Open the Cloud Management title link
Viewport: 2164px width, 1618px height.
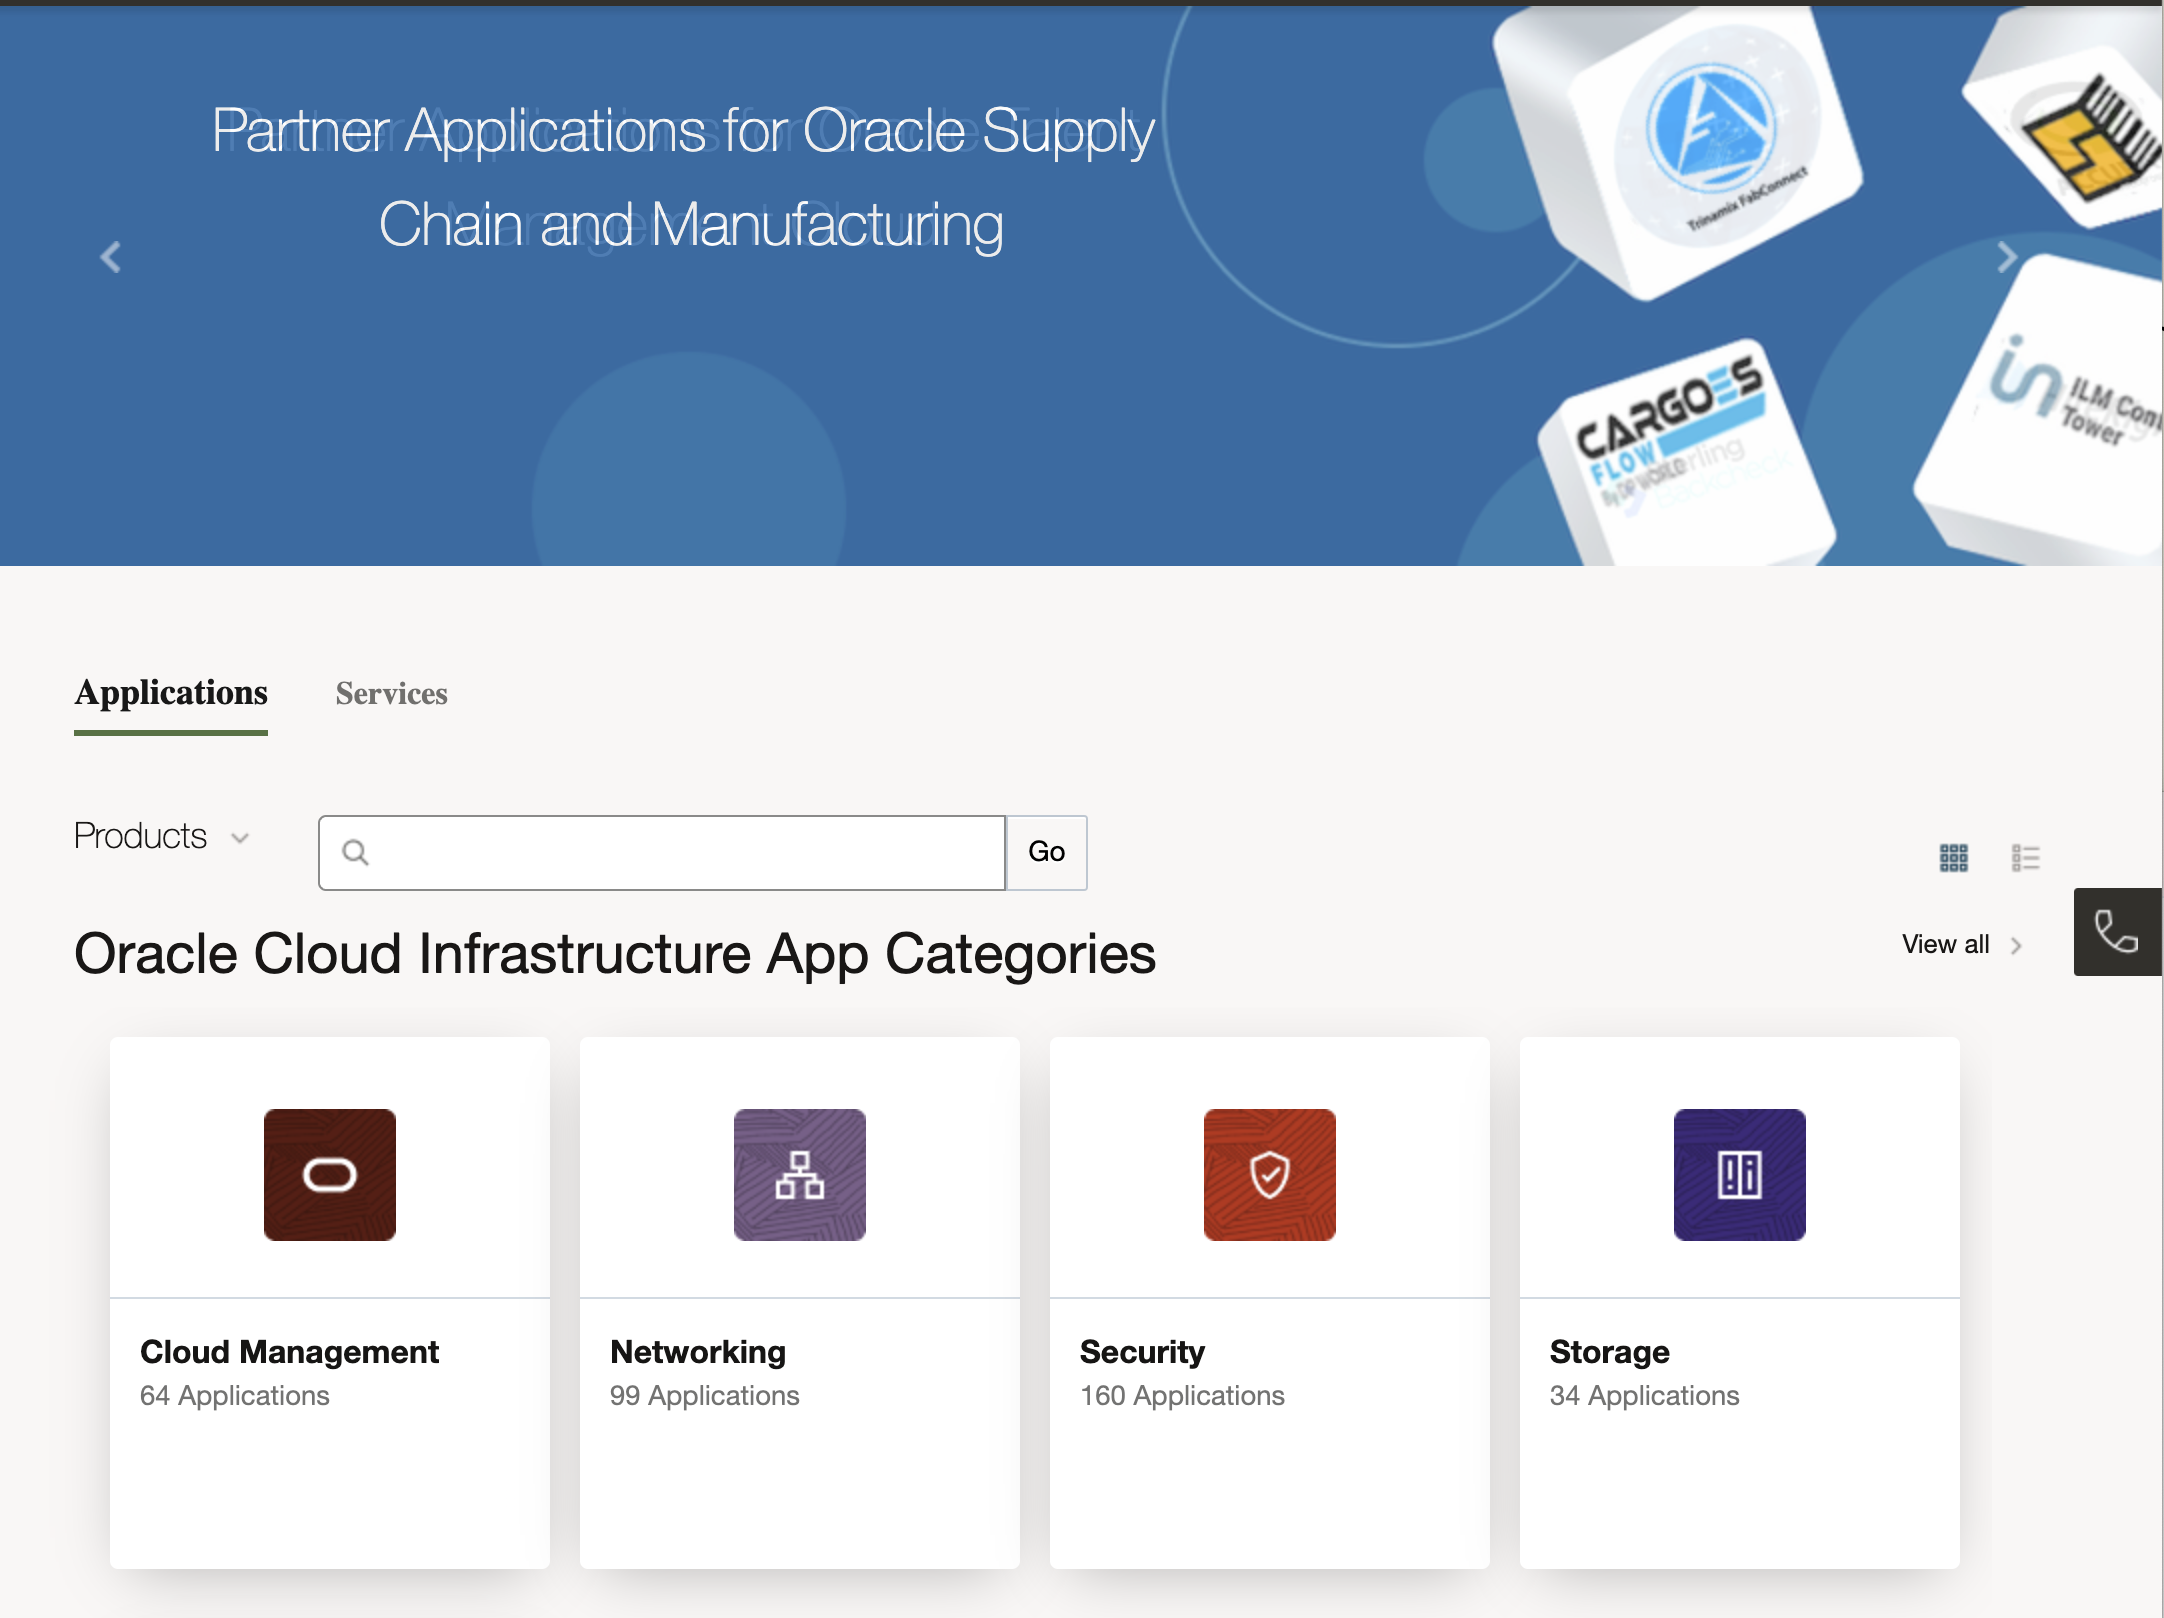tap(290, 1352)
